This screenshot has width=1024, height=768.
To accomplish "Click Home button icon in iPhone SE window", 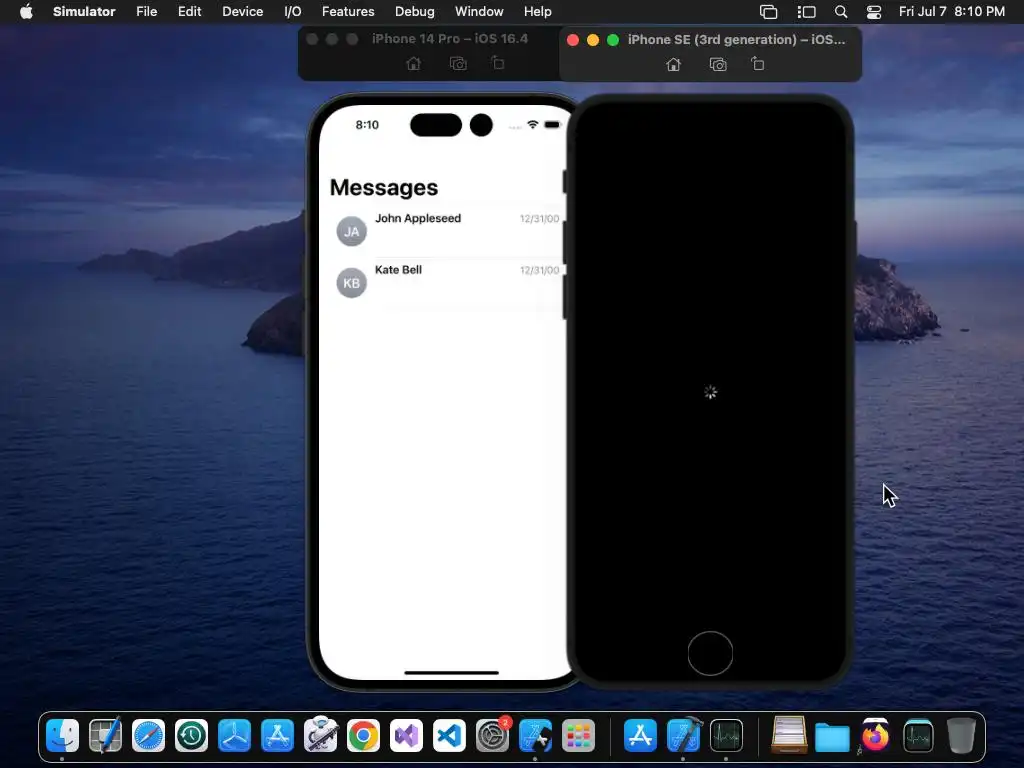I will coord(673,64).
